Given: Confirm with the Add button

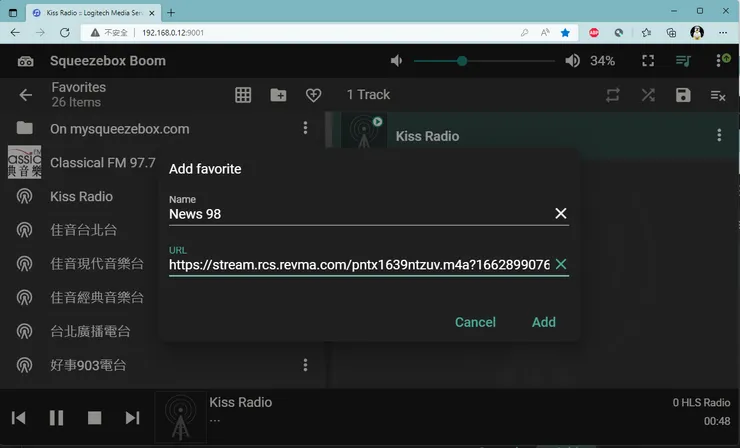Looking at the screenshot, I should pos(544,322).
